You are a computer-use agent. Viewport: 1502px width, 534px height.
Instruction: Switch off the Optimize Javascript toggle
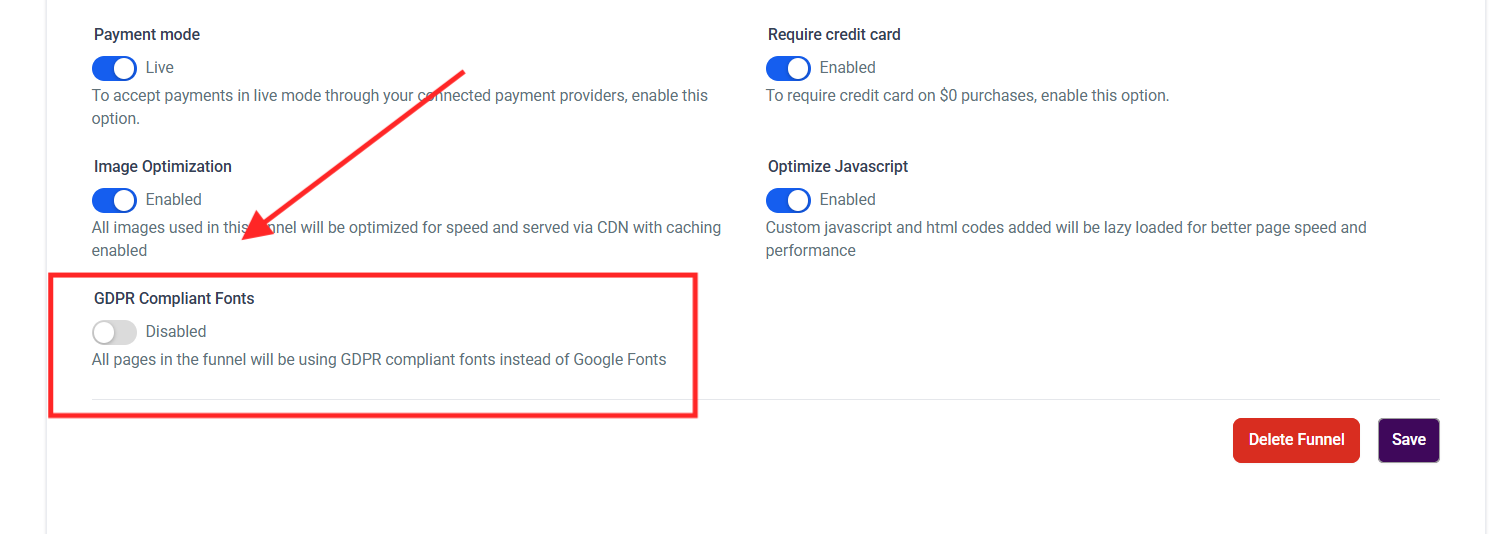click(x=788, y=200)
